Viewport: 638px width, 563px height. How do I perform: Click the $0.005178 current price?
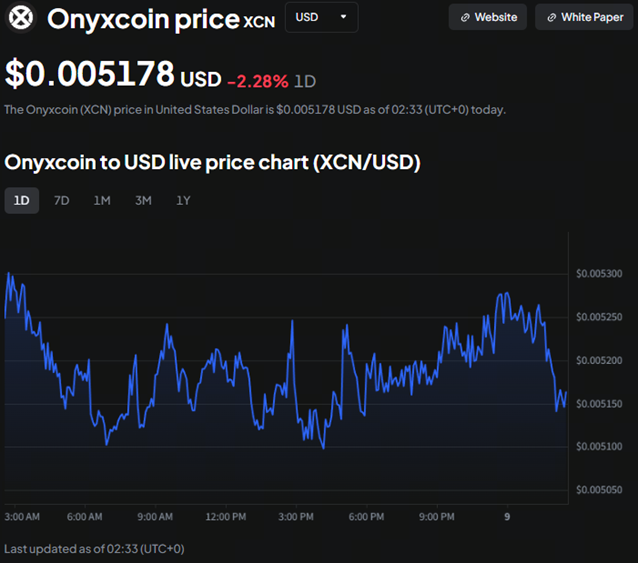click(88, 76)
